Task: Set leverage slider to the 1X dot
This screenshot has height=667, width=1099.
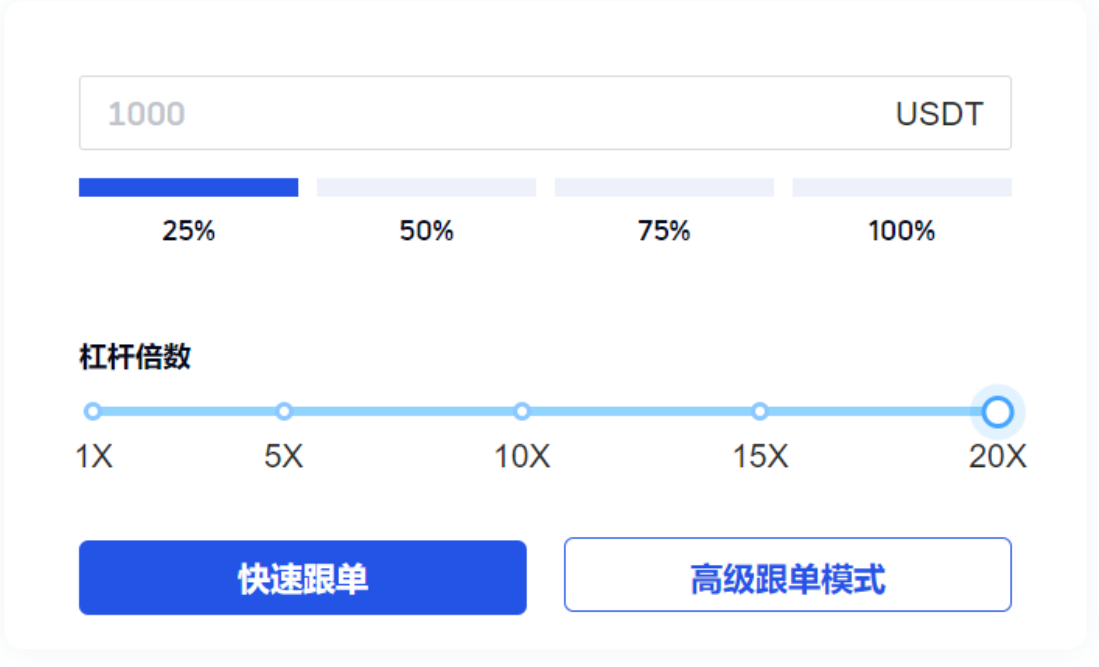Action: pyautogui.click(x=93, y=411)
